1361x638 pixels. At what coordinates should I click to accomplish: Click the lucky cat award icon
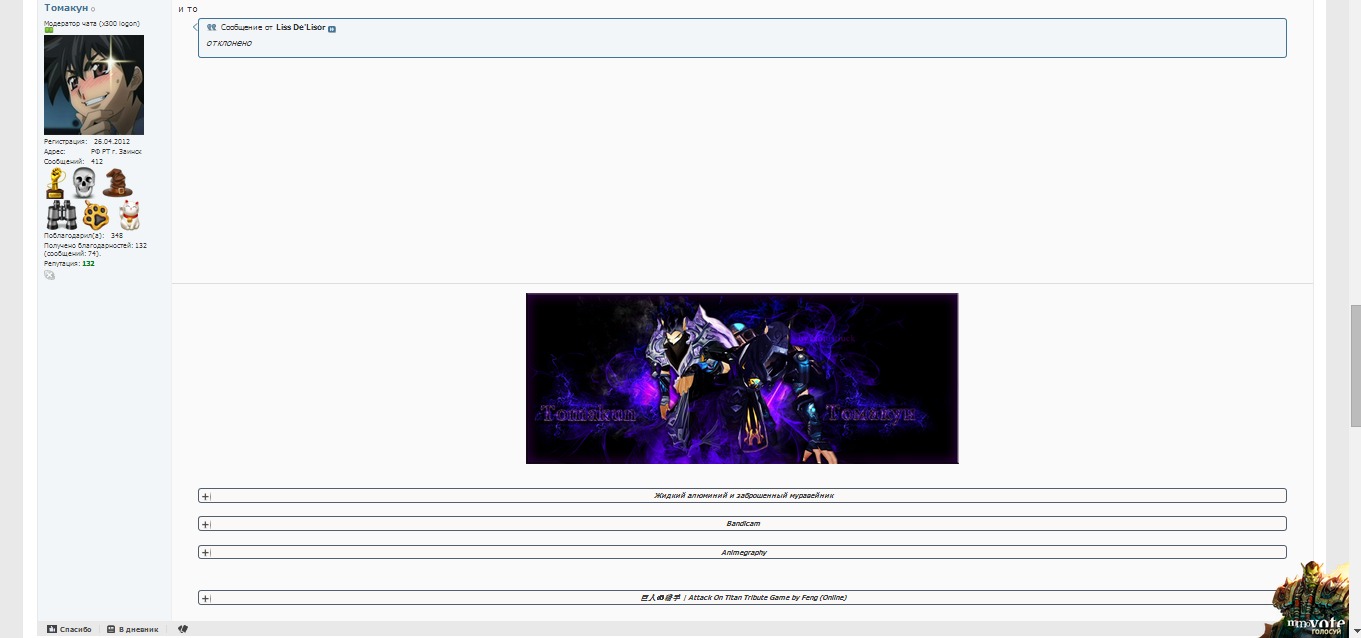coord(129,215)
